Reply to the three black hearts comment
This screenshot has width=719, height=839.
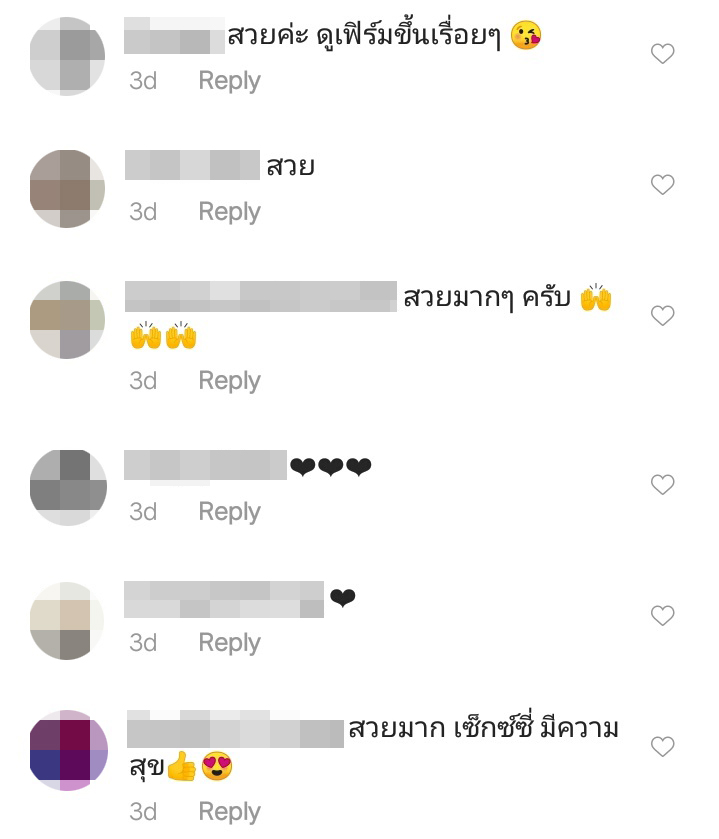tap(230, 513)
